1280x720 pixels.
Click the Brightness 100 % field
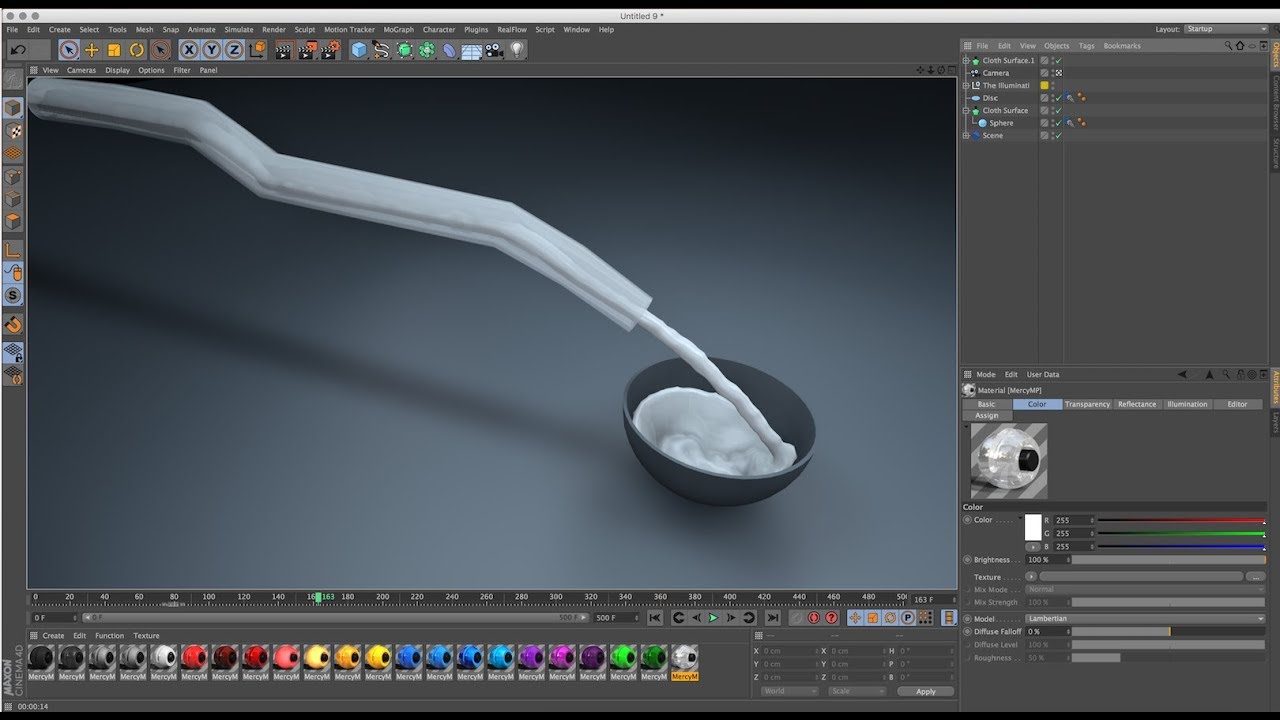coord(1047,560)
